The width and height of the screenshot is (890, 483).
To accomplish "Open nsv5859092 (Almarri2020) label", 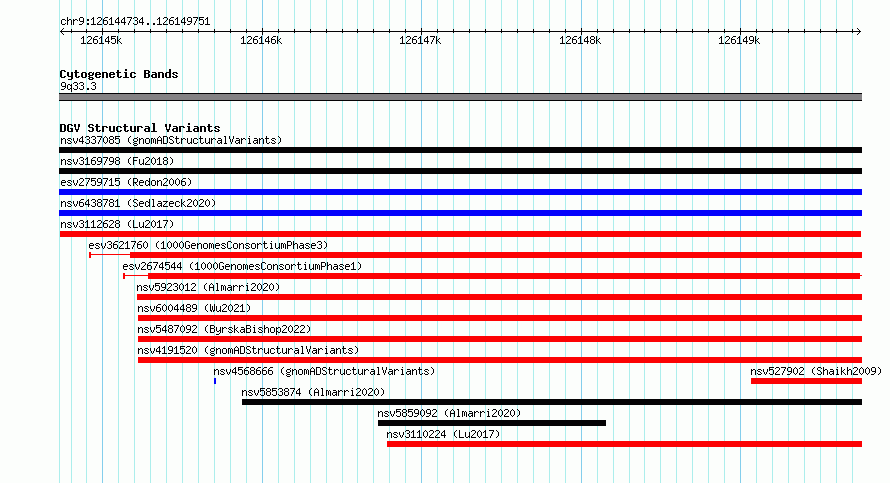I will pos(449,413).
